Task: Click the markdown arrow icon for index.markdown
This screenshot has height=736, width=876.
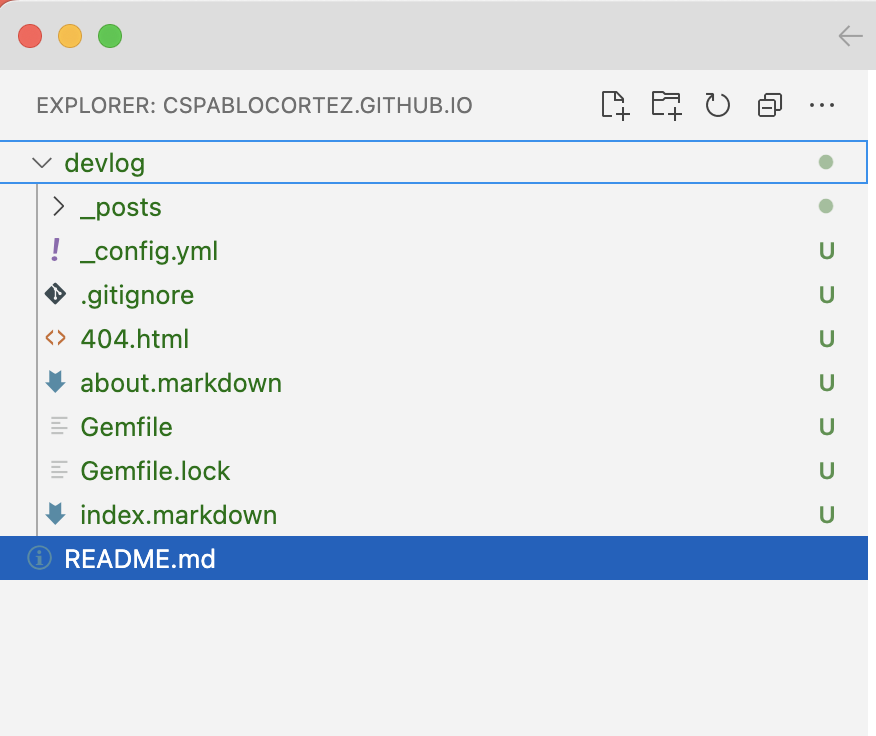Action: coord(55,514)
